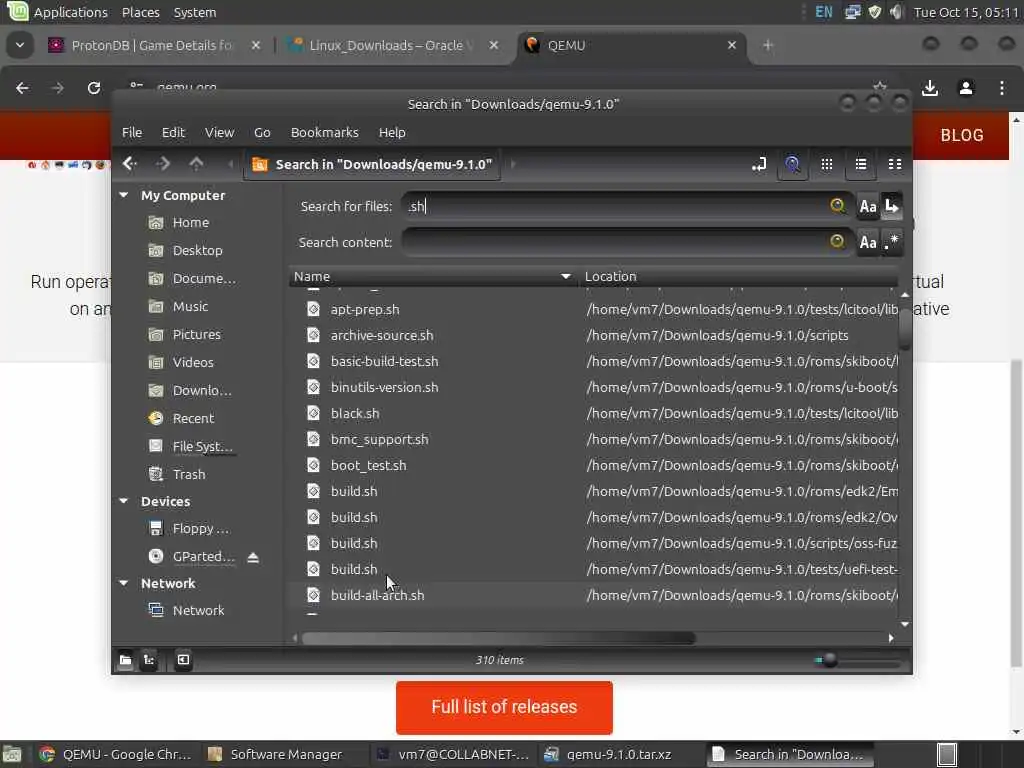This screenshot has width=1024, height=768.
Task: Go to parent folder with up arrow
Action: 196,164
